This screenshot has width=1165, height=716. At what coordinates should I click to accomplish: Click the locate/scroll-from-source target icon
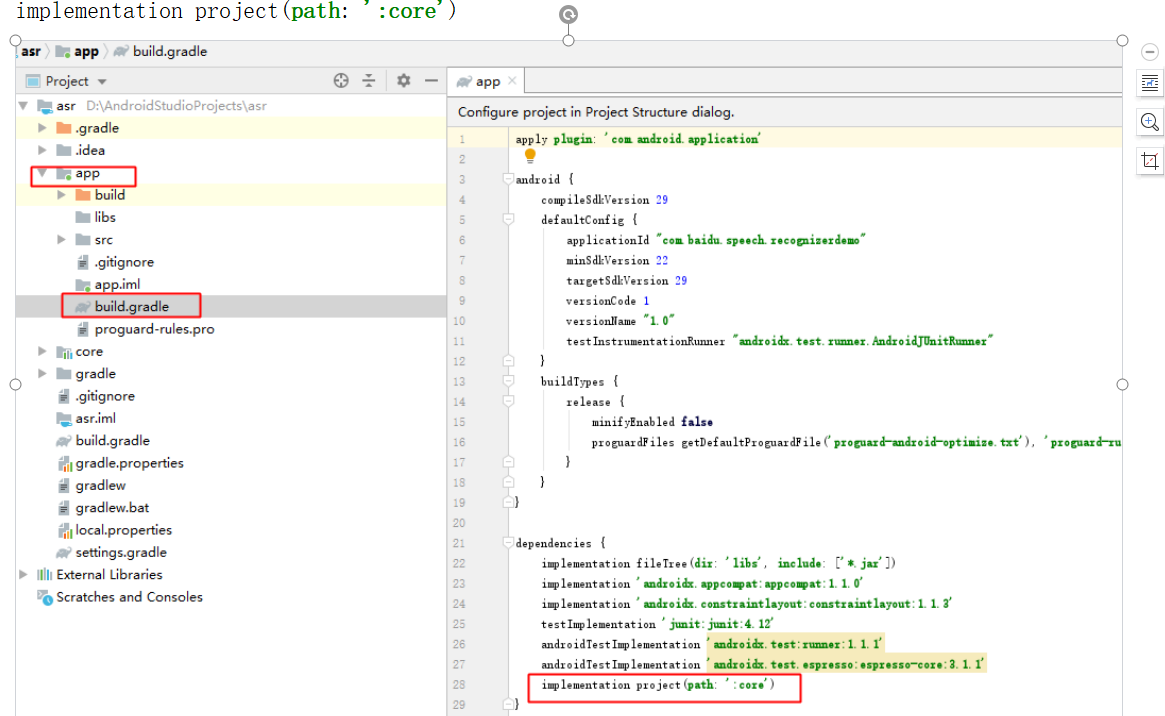tap(341, 81)
